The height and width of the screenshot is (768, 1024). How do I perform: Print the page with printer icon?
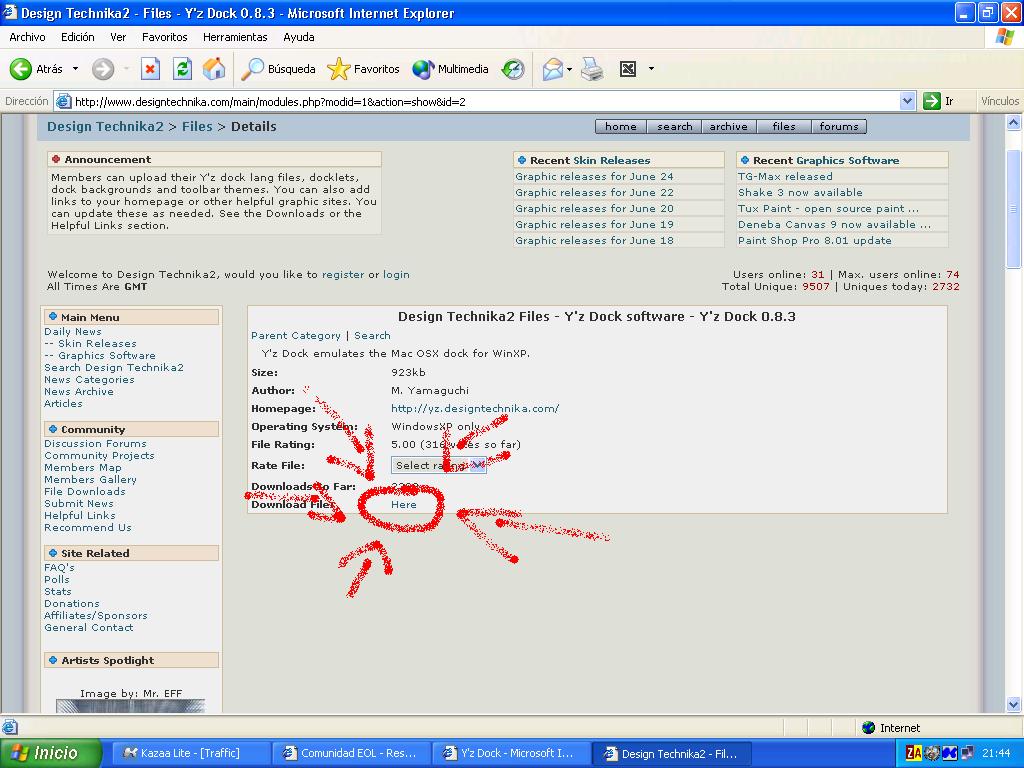592,69
